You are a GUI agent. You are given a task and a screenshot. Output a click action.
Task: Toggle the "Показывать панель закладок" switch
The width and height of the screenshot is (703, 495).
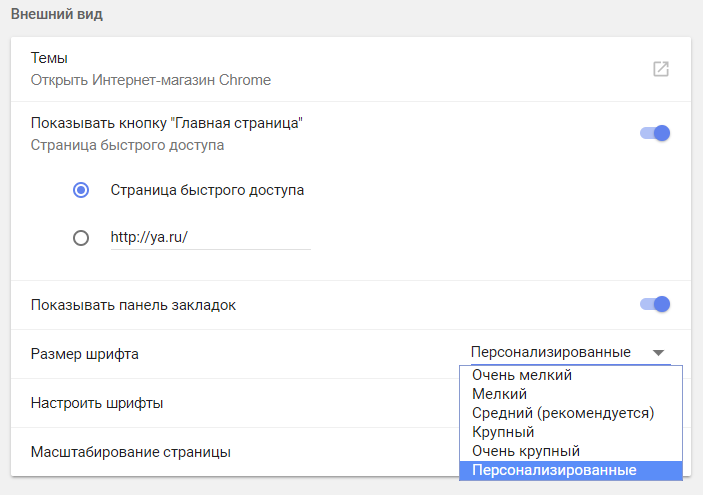[x=655, y=304]
